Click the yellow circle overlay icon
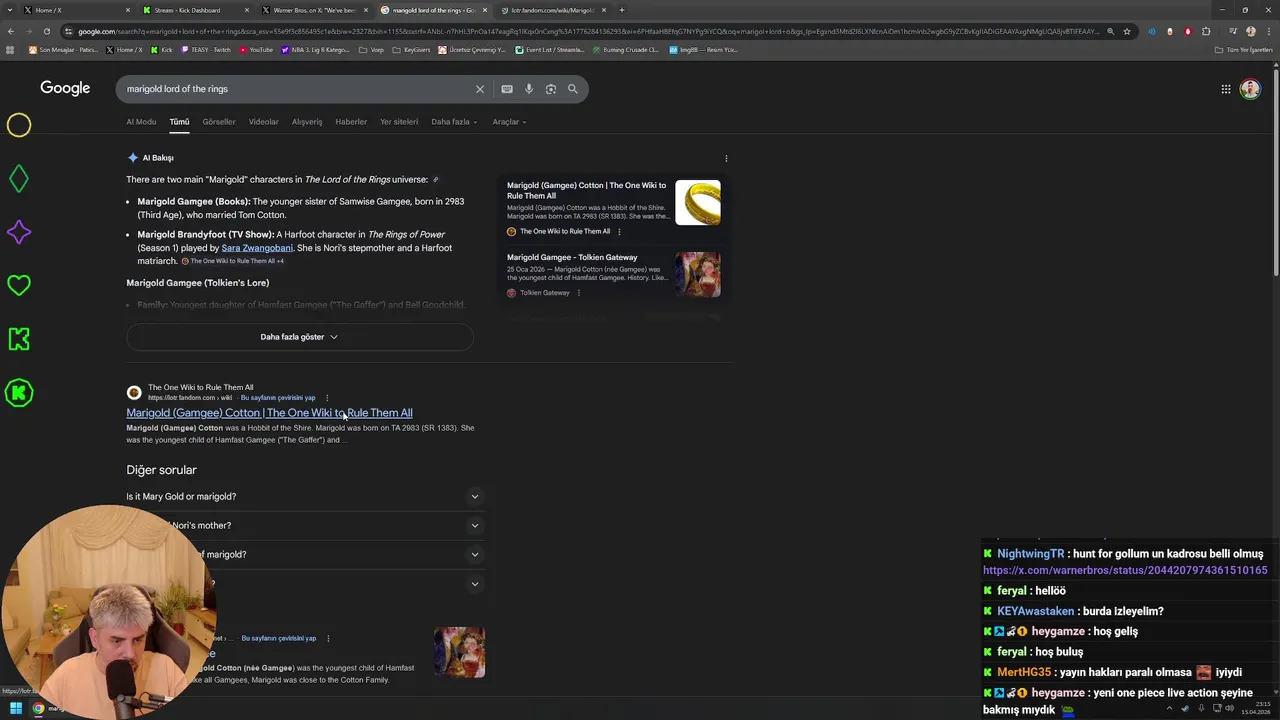Image resolution: width=1280 pixels, height=720 pixels. pyautogui.click(x=19, y=125)
